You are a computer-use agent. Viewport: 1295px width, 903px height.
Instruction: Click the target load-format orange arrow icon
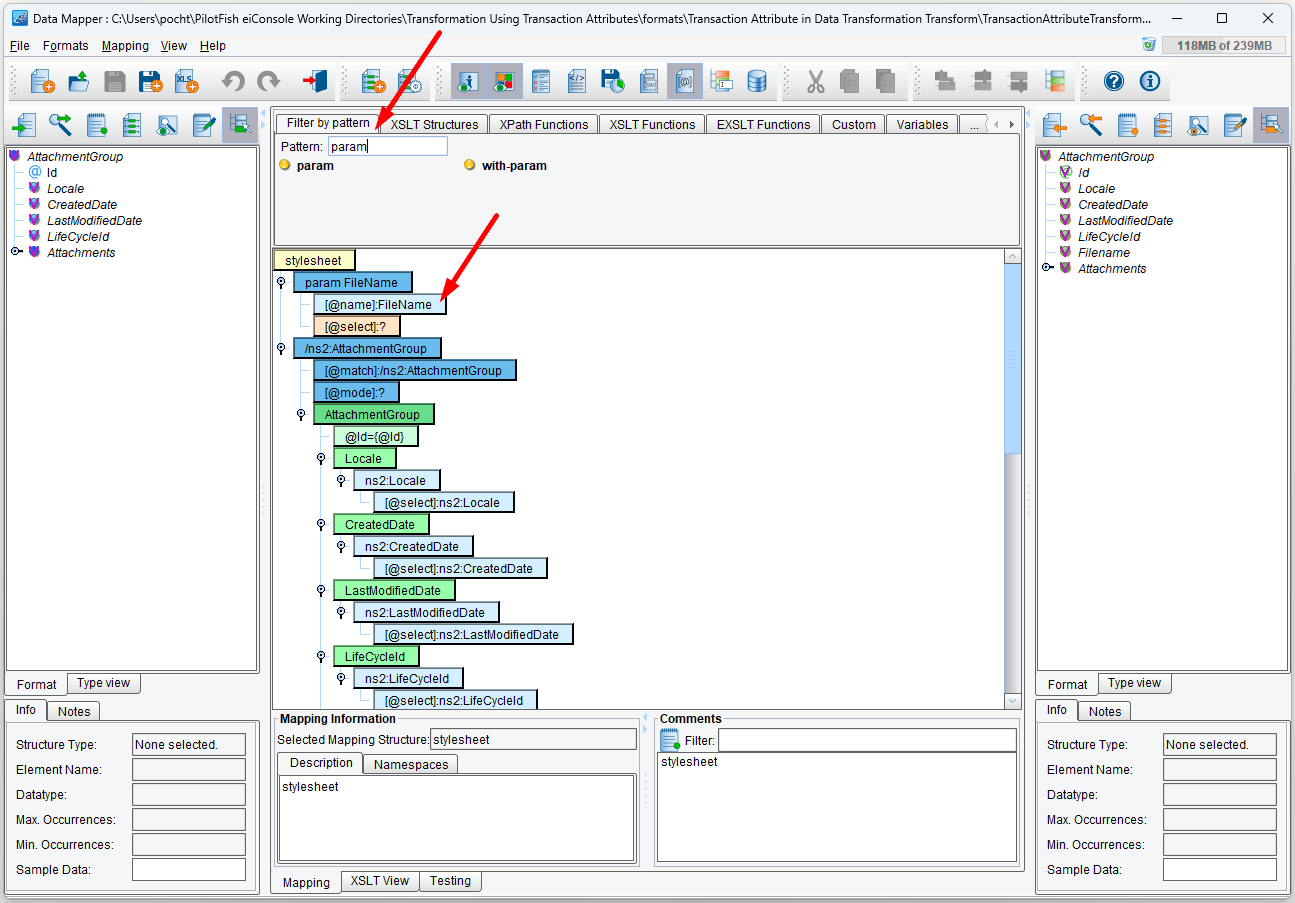[1055, 125]
